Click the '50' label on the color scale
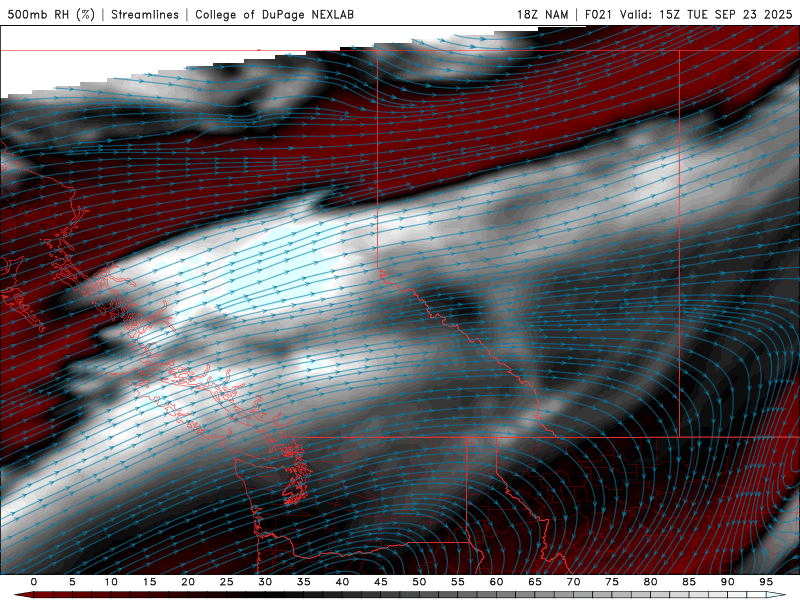The height and width of the screenshot is (600, 800). 419,582
